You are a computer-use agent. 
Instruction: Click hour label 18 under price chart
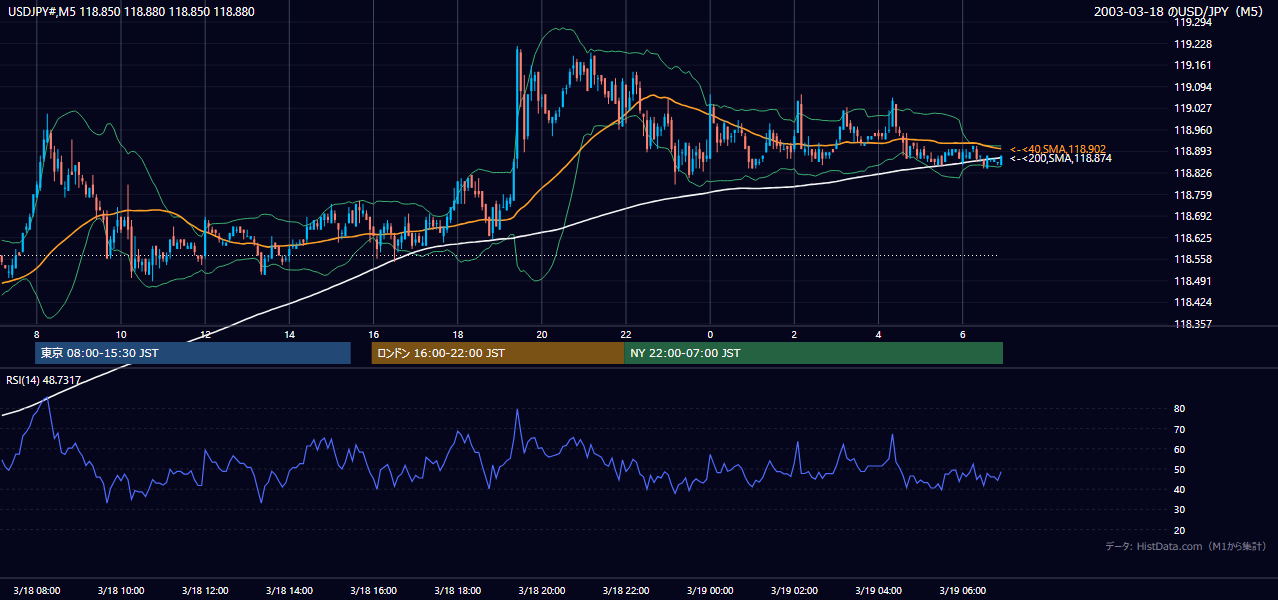coord(457,333)
